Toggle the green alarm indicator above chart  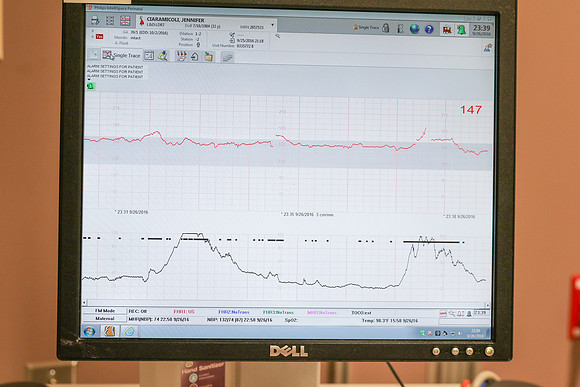tap(91, 86)
